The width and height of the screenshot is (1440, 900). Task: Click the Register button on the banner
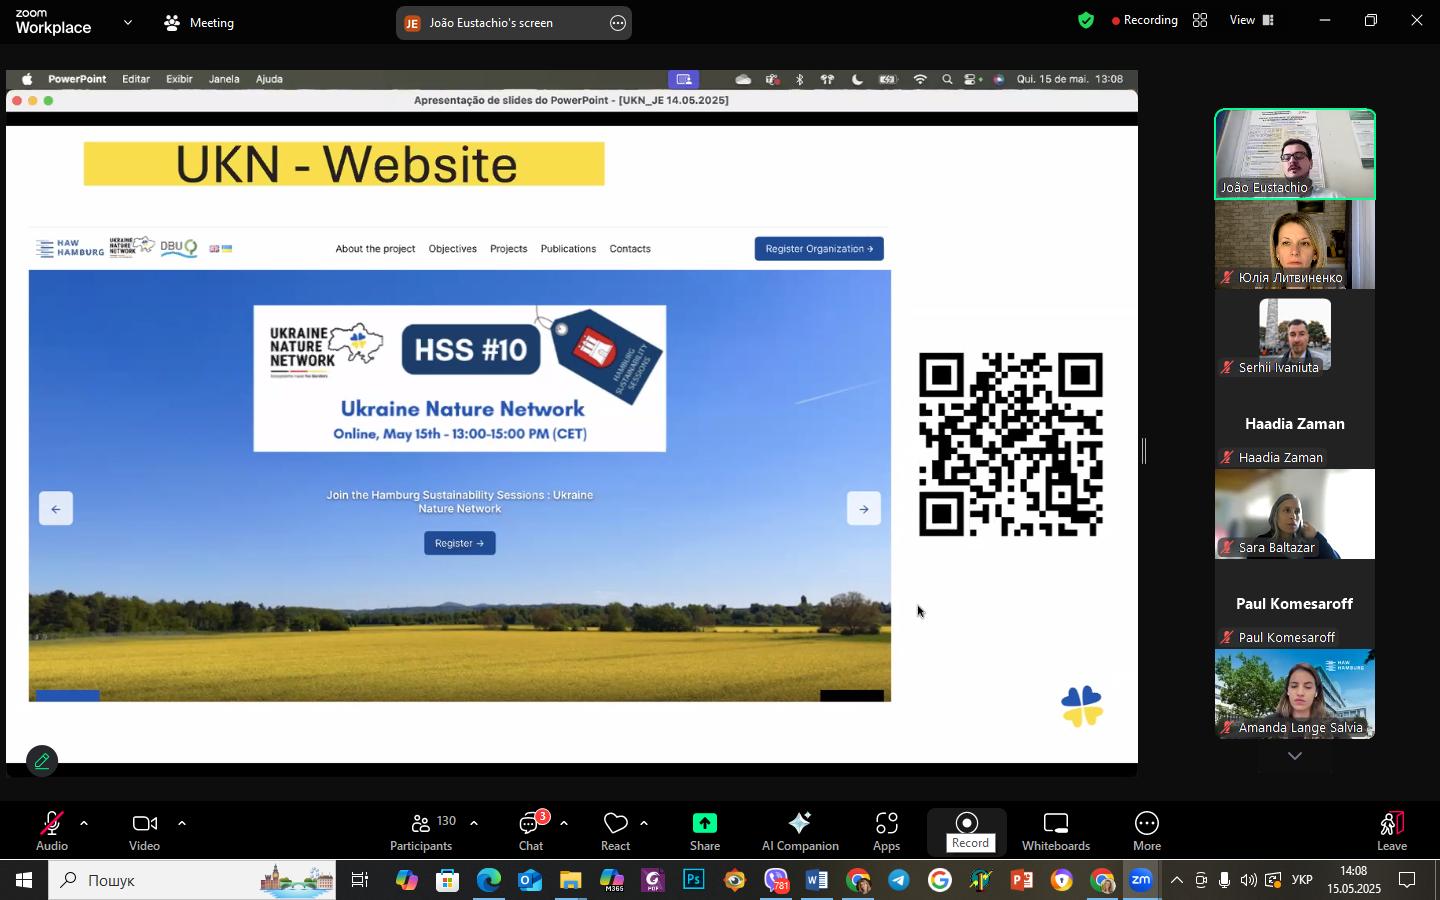click(x=460, y=543)
